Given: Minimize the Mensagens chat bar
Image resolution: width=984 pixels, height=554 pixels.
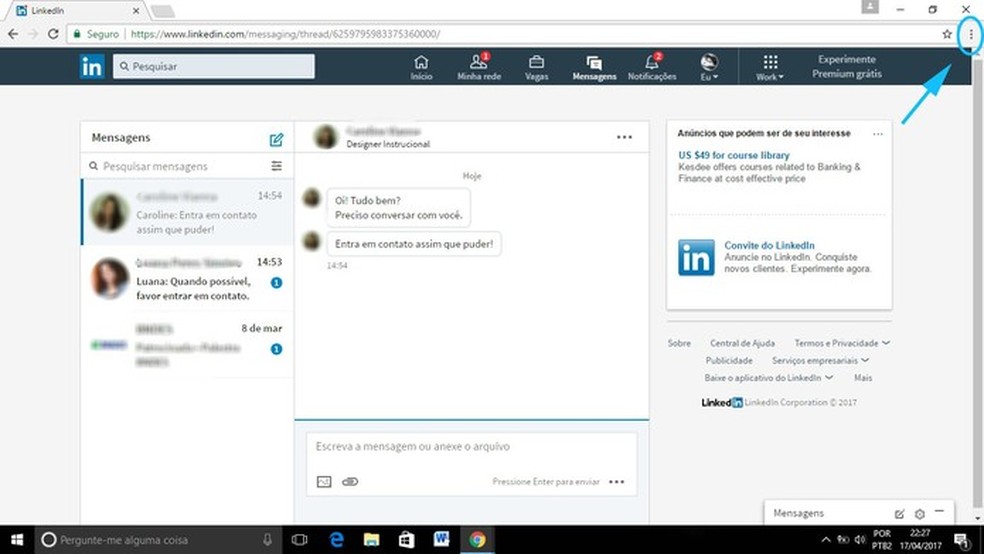Looking at the screenshot, I should pyautogui.click(x=939, y=512).
